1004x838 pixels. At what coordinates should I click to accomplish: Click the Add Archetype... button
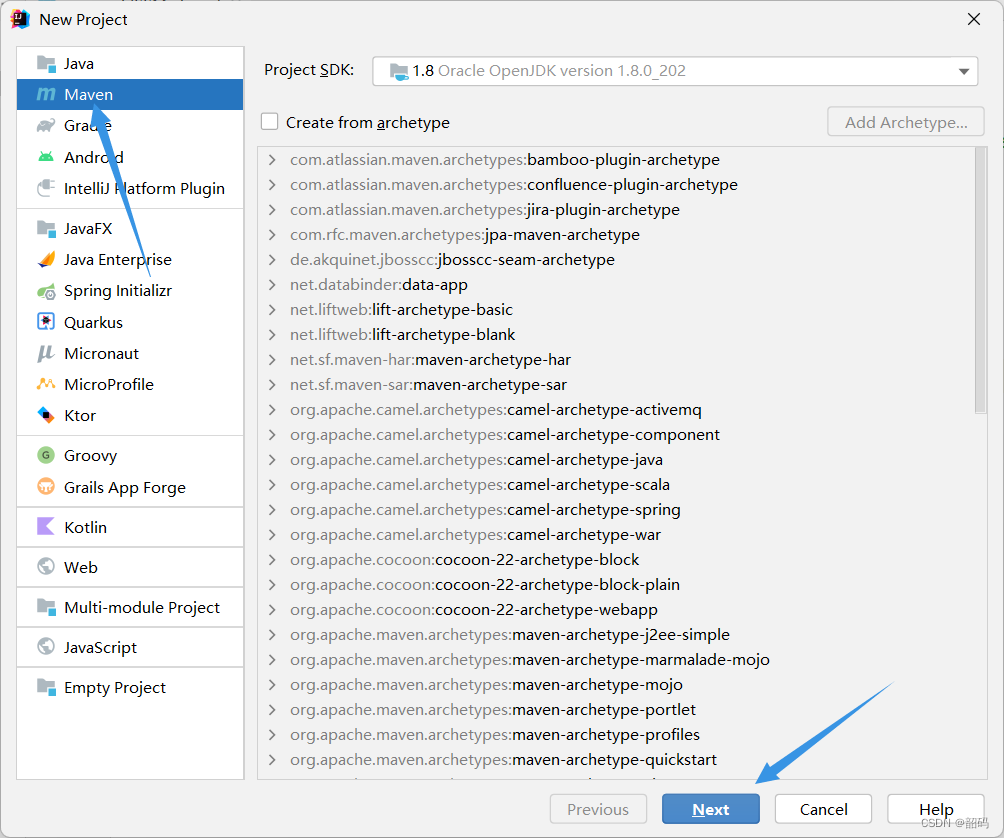click(x=906, y=122)
